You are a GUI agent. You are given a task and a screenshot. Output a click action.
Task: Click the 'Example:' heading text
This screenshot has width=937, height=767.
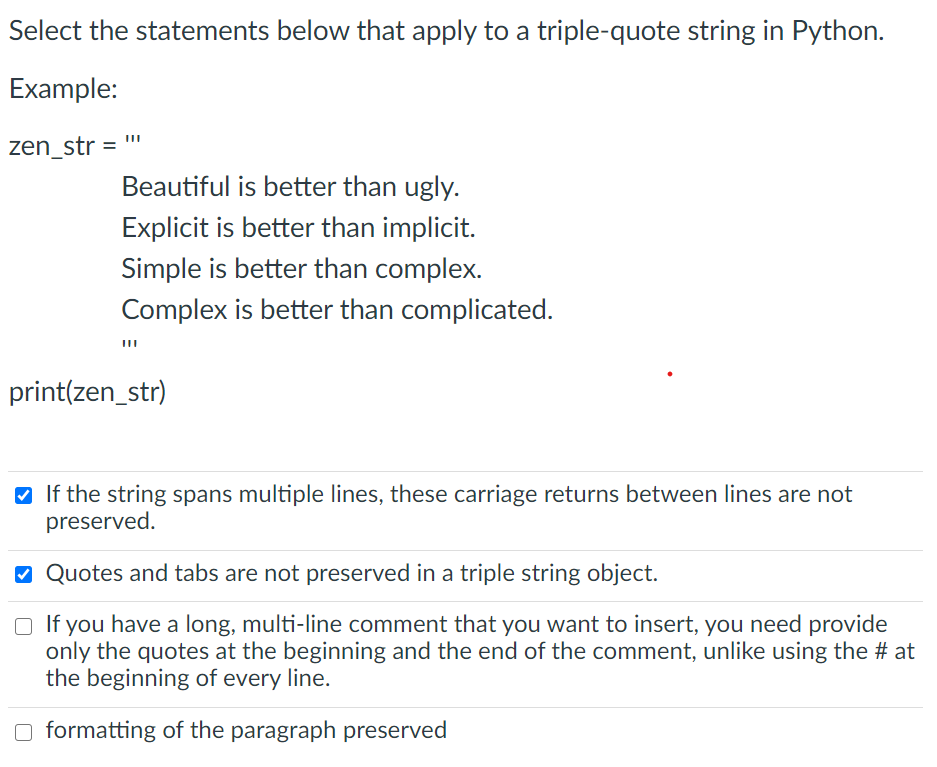tap(63, 89)
